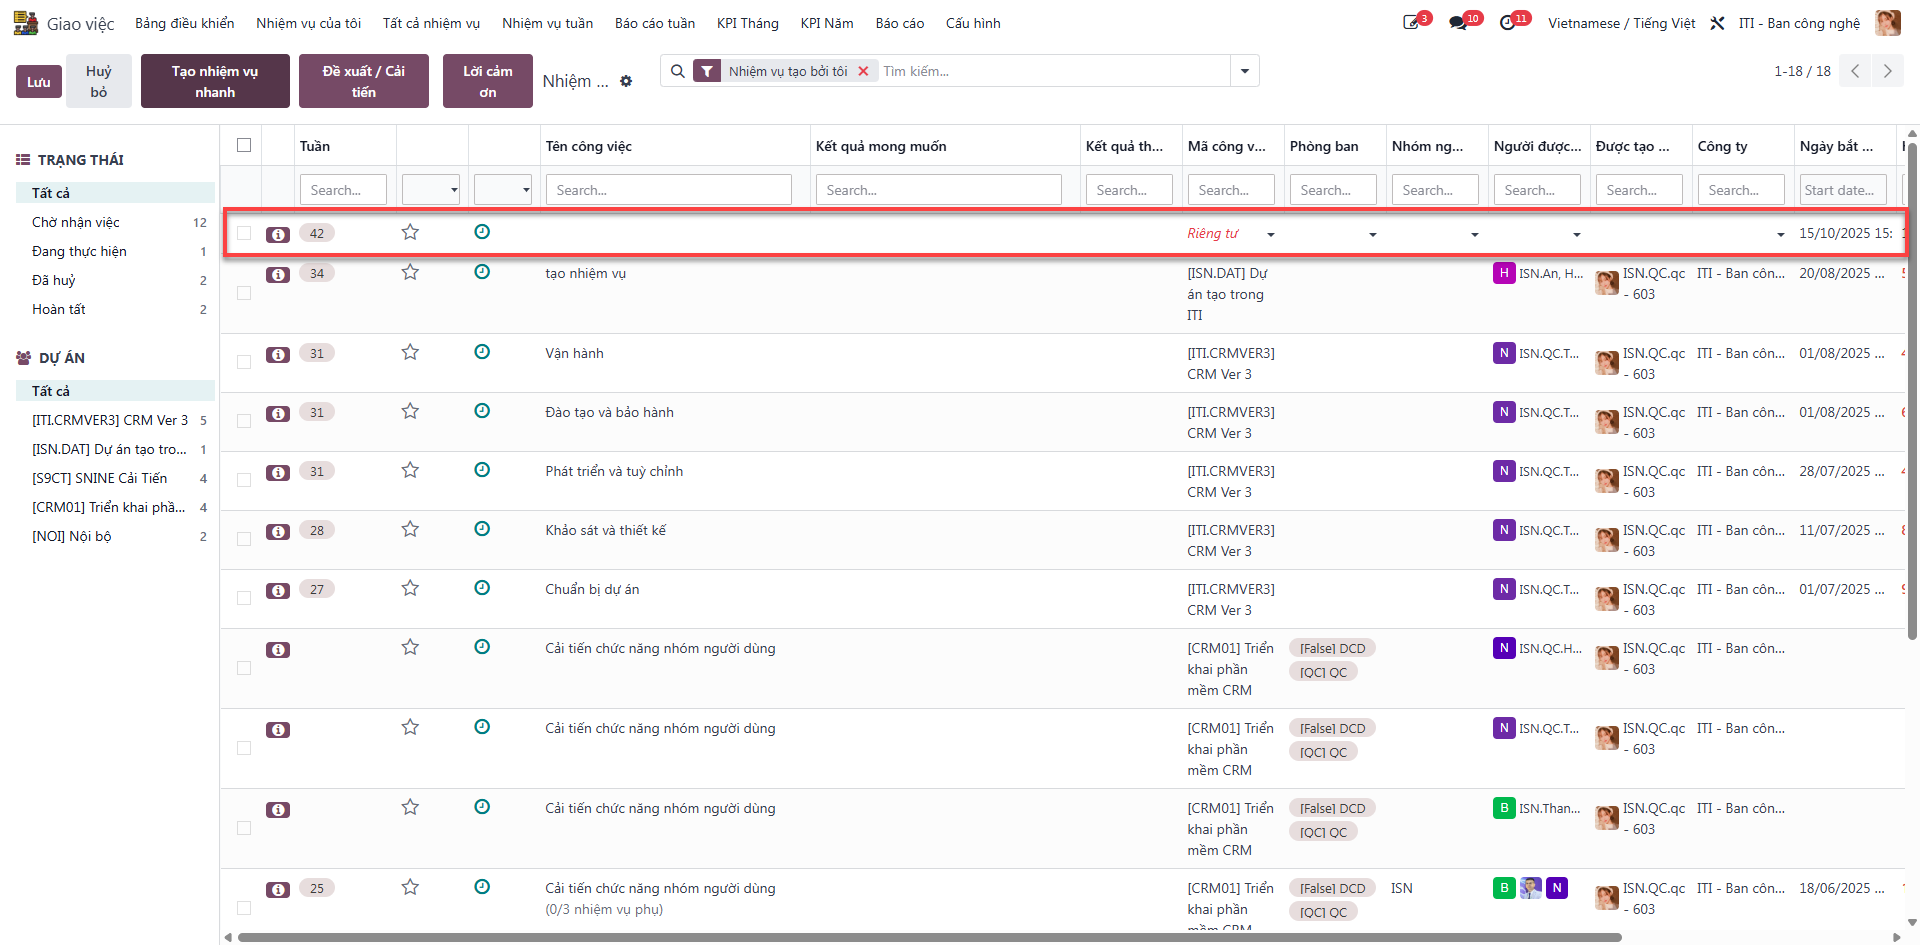Tick the checkbox for 'Chuẩn bị dự án' row
Screen dimensions: 1920x945
pos(244,598)
